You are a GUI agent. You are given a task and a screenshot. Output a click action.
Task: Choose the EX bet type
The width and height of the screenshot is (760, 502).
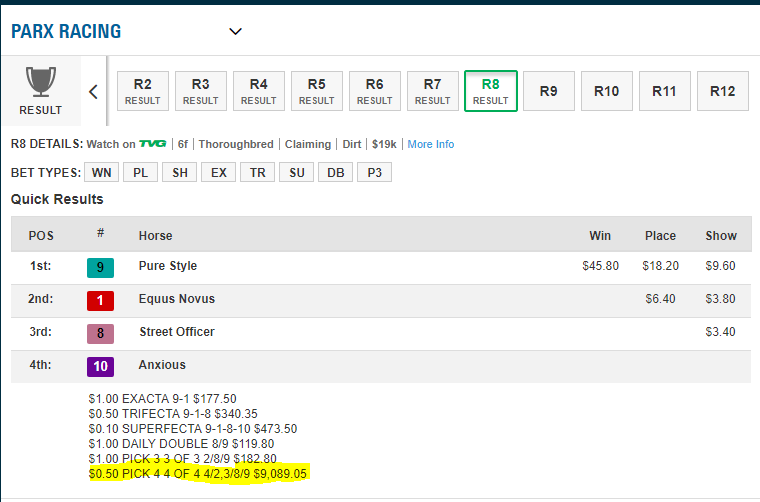(x=219, y=173)
